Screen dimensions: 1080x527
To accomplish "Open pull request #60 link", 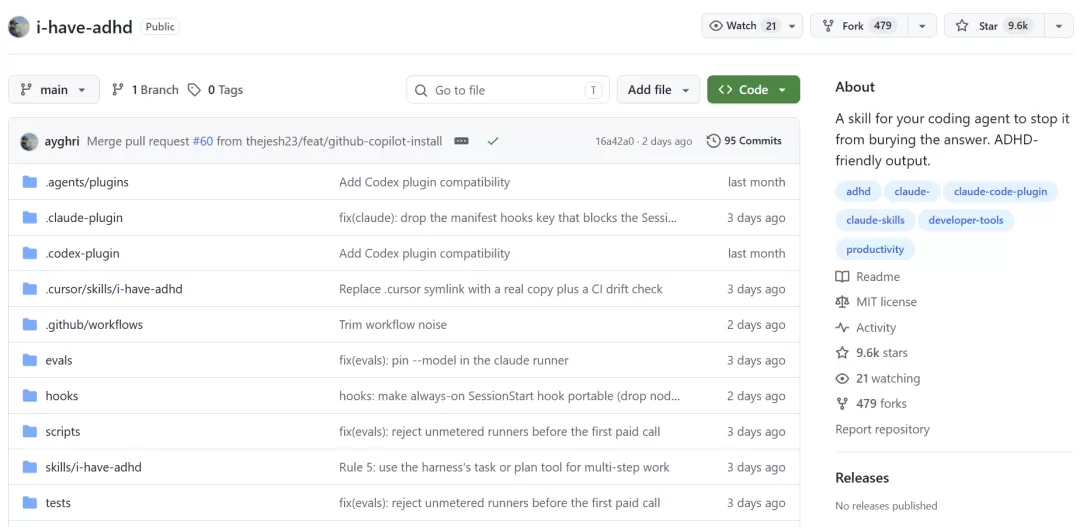I will [202, 141].
